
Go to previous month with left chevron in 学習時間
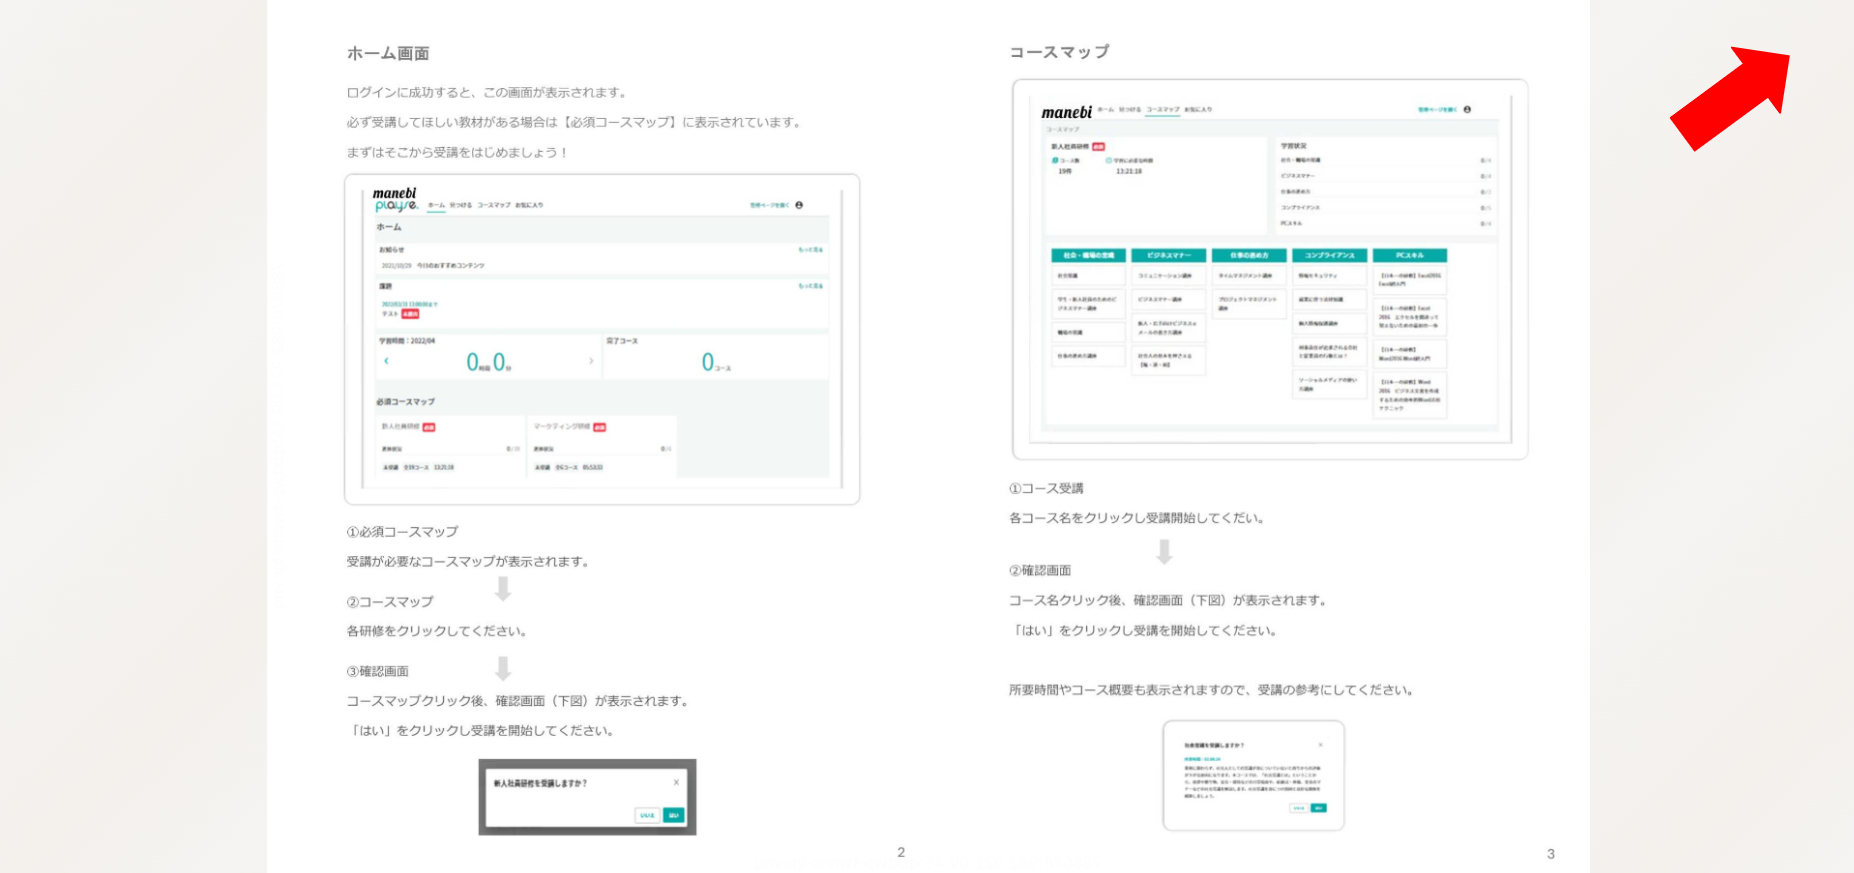point(386,361)
